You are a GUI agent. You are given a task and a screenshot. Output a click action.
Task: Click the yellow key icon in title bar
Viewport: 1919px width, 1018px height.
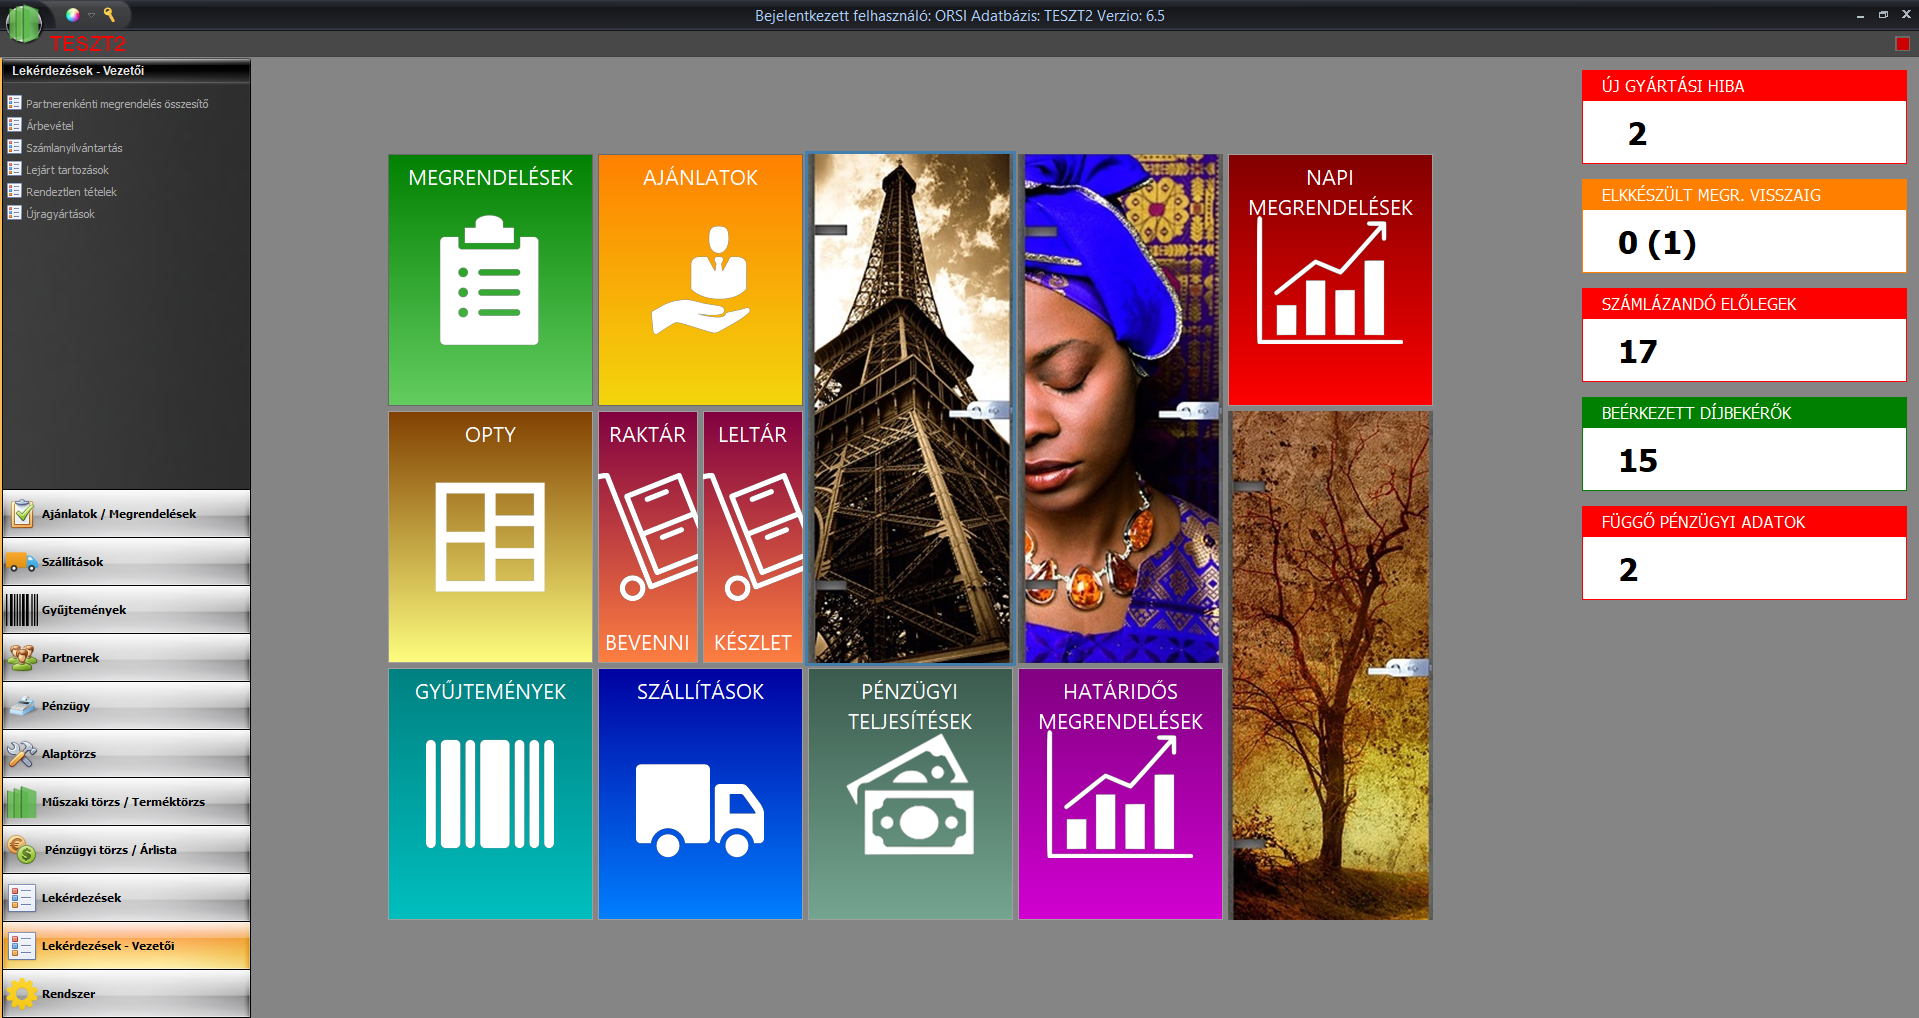point(109,15)
